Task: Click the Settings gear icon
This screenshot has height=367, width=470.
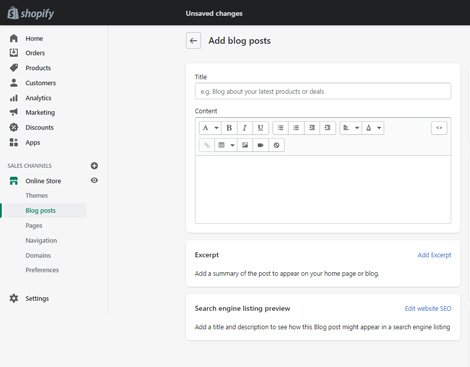Action: 14,298
